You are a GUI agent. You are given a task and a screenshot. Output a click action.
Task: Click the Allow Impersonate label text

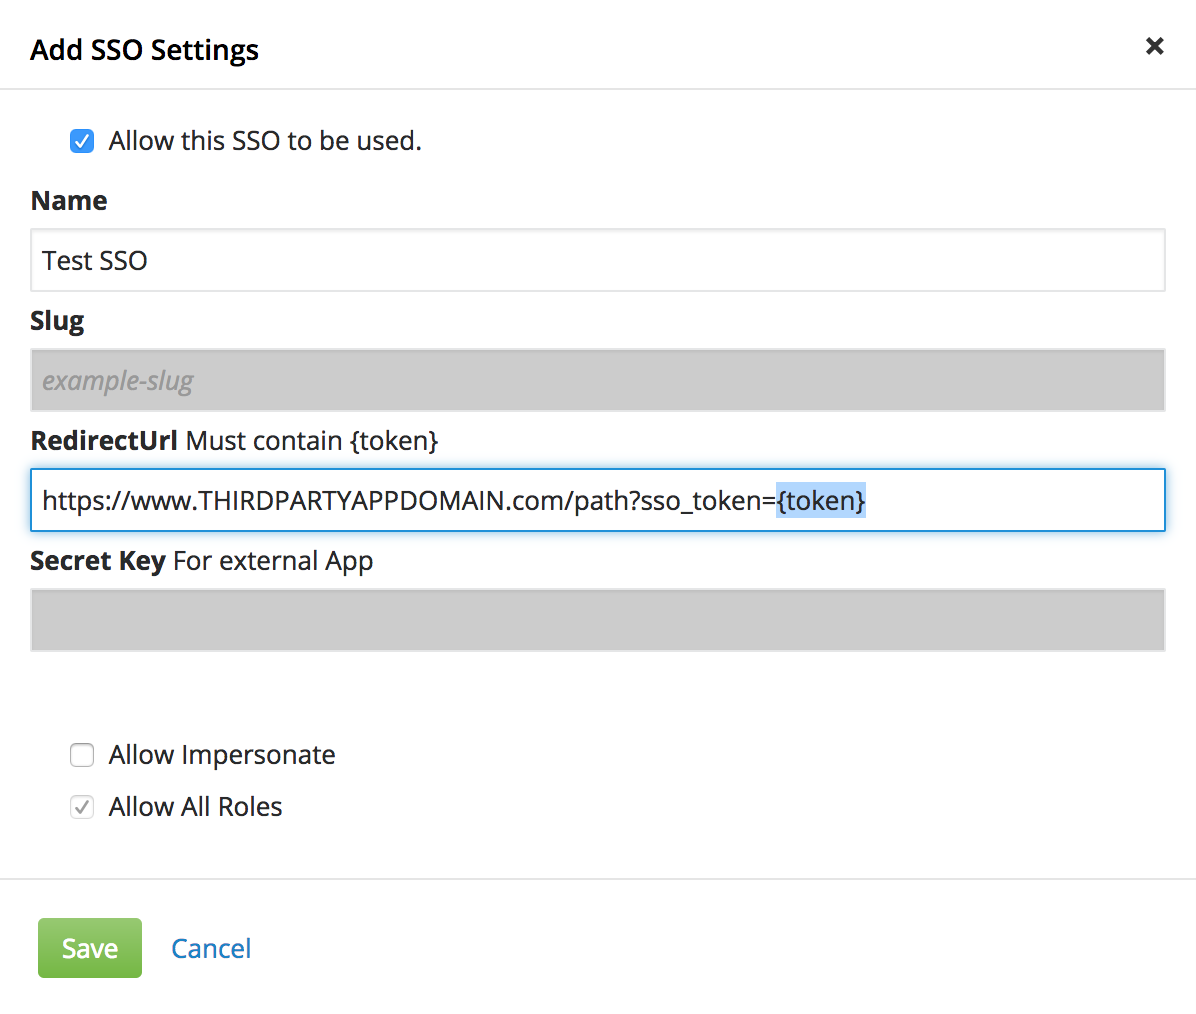pyautogui.click(x=222, y=755)
